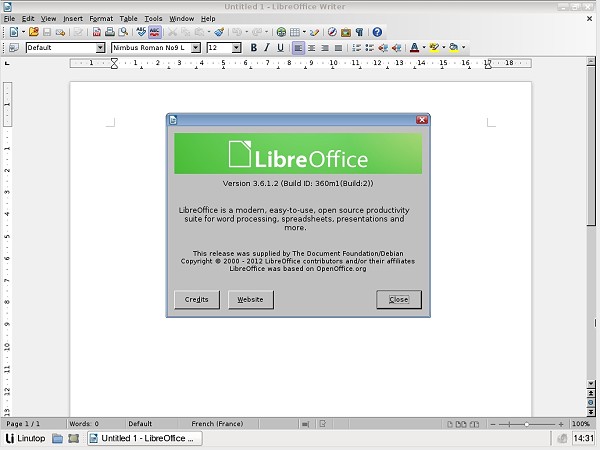Toggle Nonprinting Characters pilcrow icon
The width and height of the screenshot is (600, 450).
tap(359, 32)
